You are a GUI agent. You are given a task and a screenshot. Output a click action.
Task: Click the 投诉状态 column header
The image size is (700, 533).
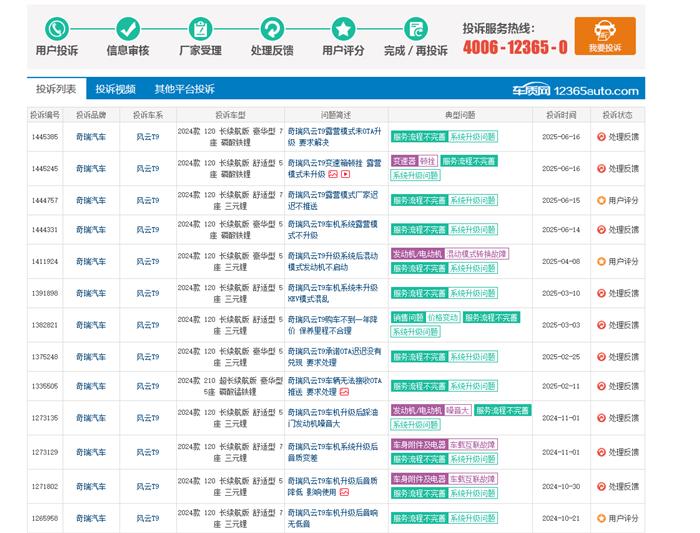[x=617, y=115]
